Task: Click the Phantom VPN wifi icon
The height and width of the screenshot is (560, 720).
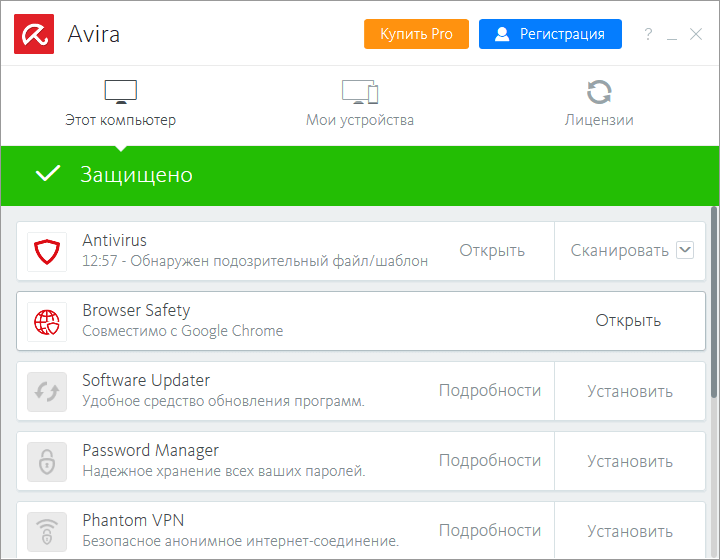Action: 47,530
